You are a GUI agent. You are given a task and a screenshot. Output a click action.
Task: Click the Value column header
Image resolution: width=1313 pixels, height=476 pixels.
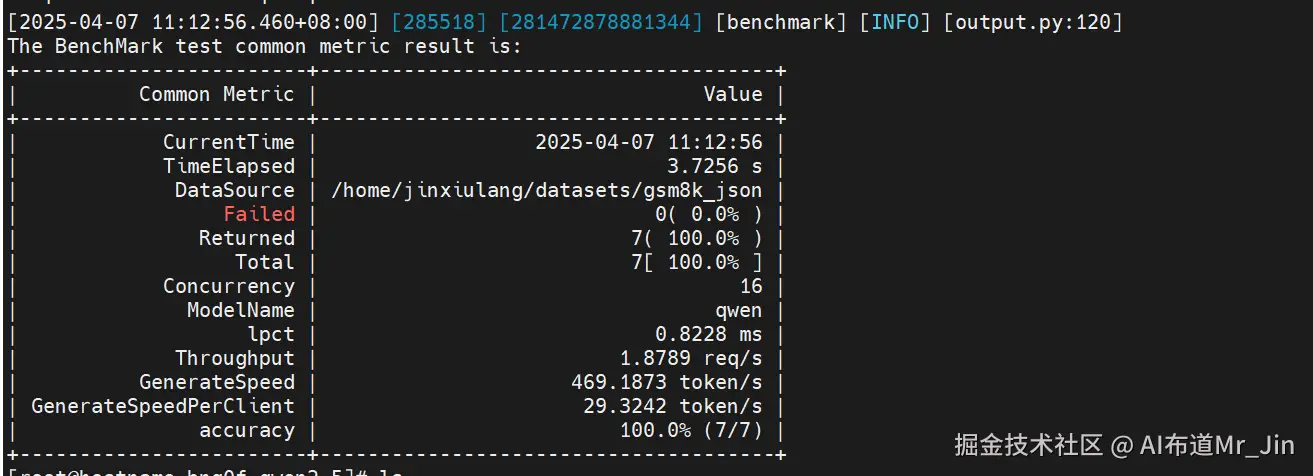click(732, 94)
